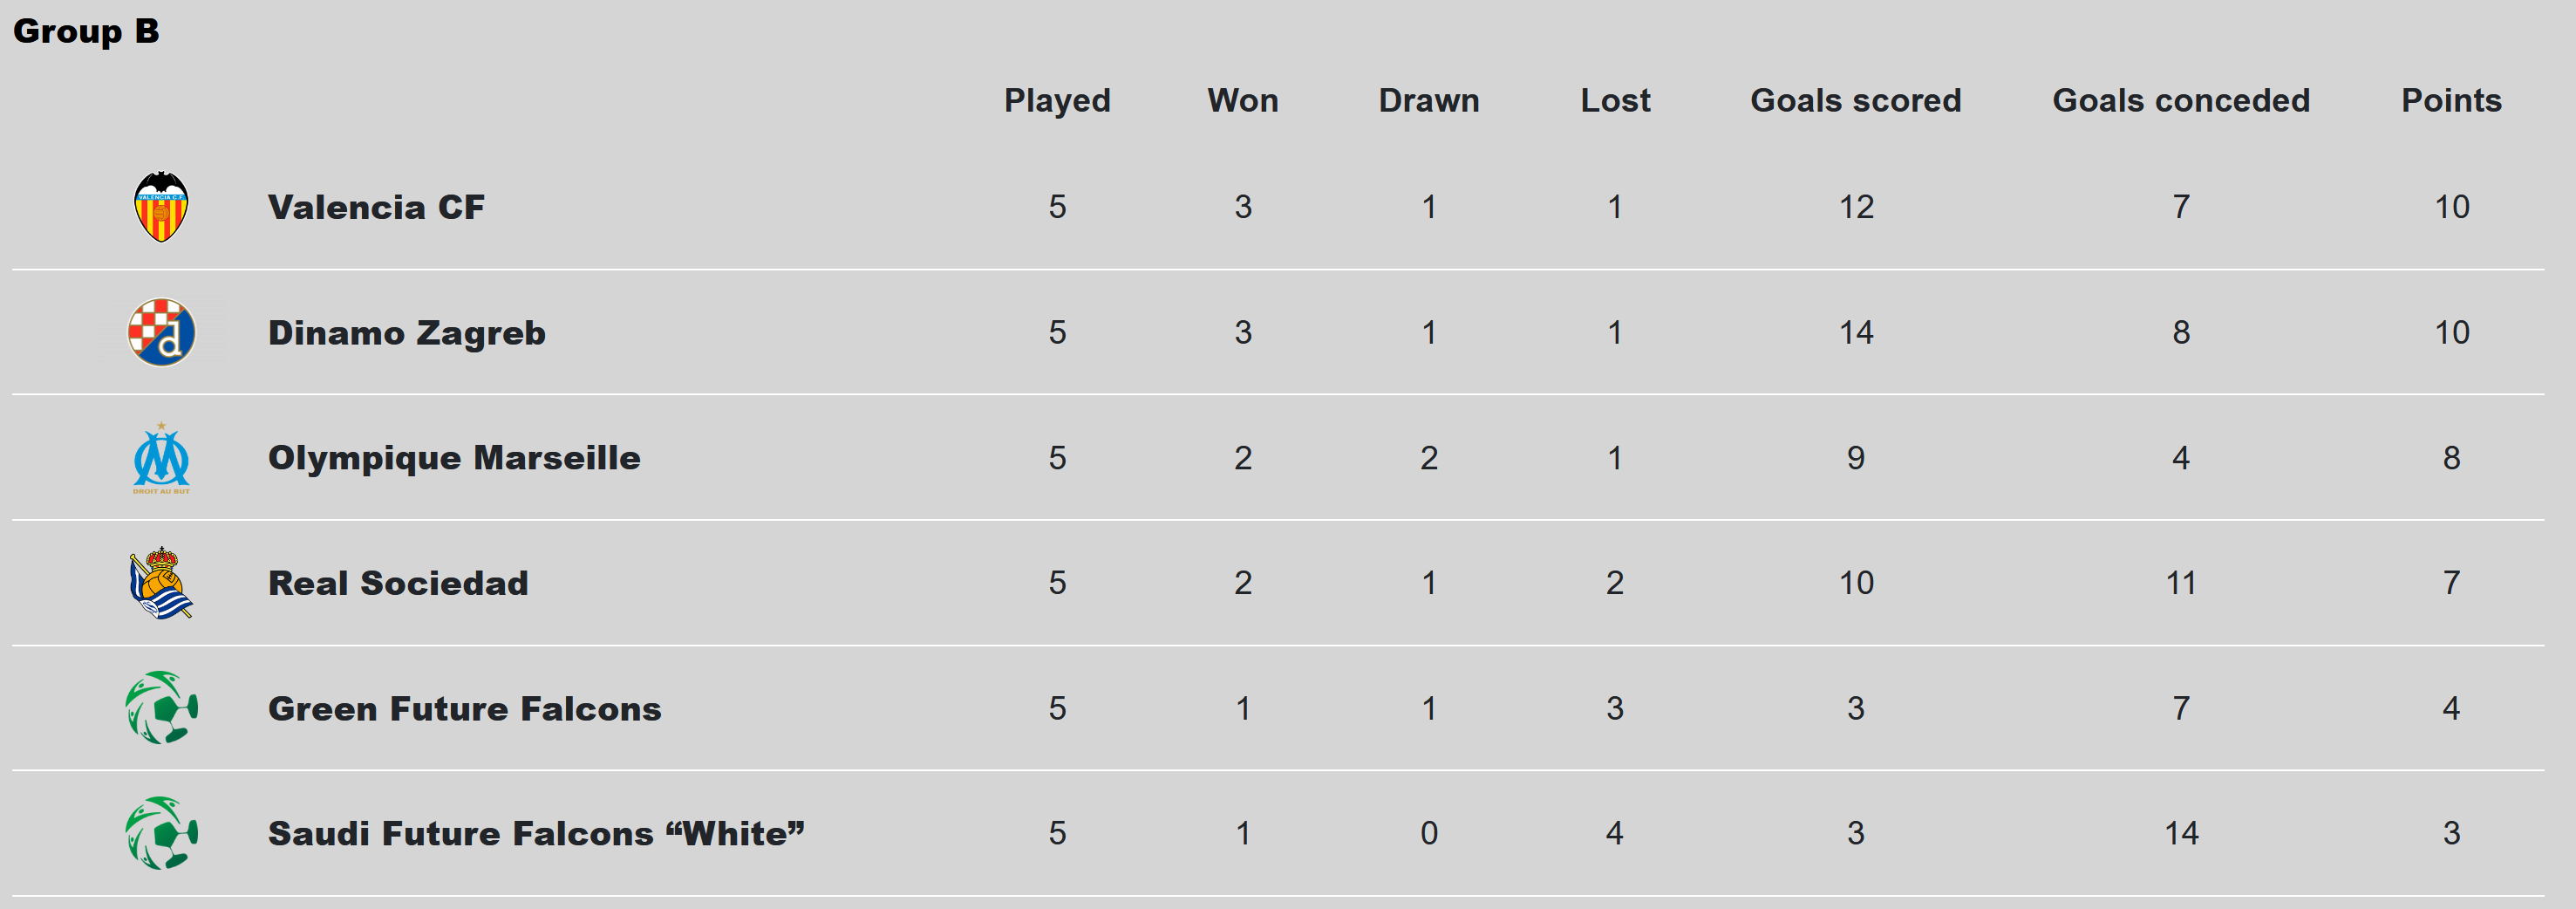Click the Points column header
This screenshot has width=2576, height=909.
[2451, 100]
